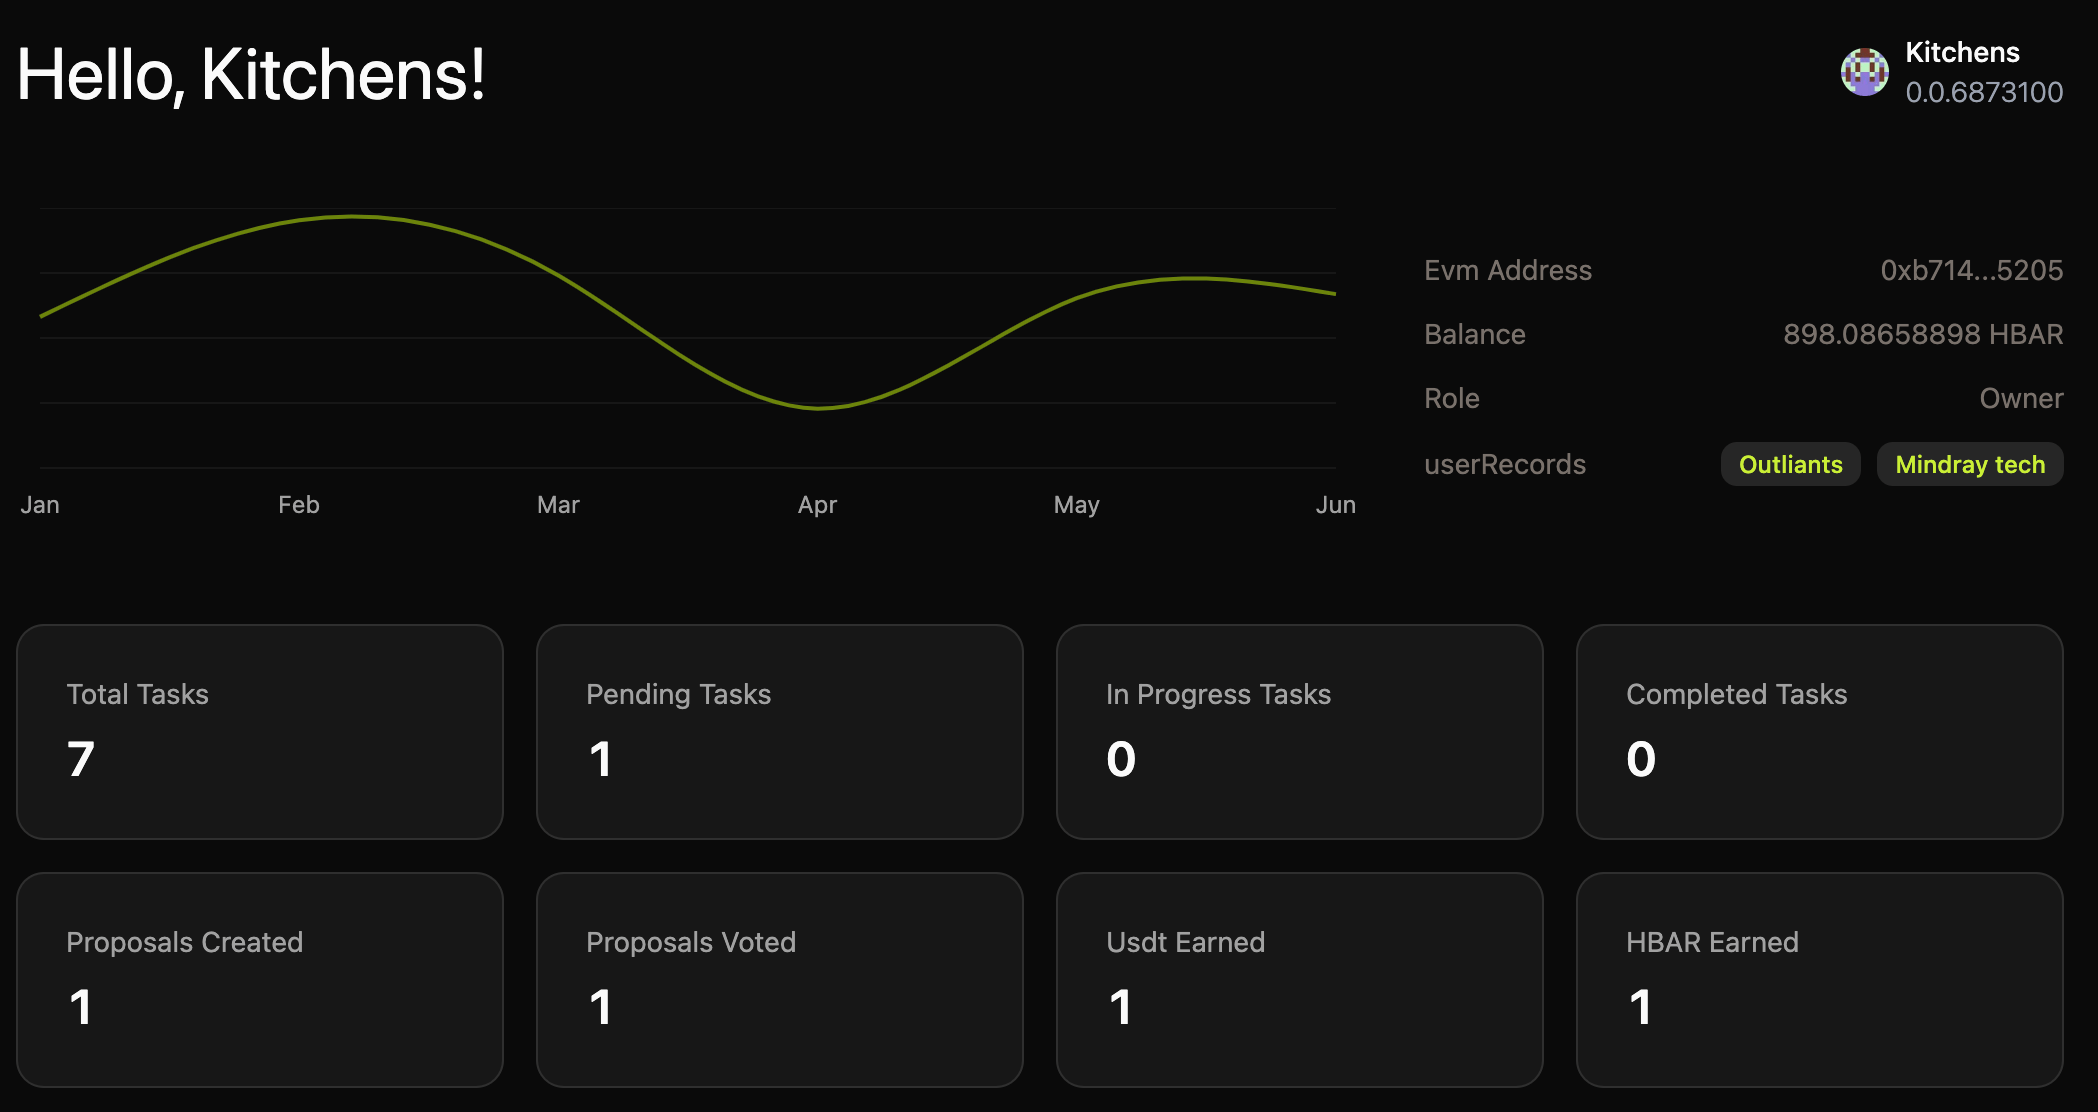This screenshot has height=1112, width=2098.
Task: Open the Mindray tech record tag
Action: coord(1969,464)
